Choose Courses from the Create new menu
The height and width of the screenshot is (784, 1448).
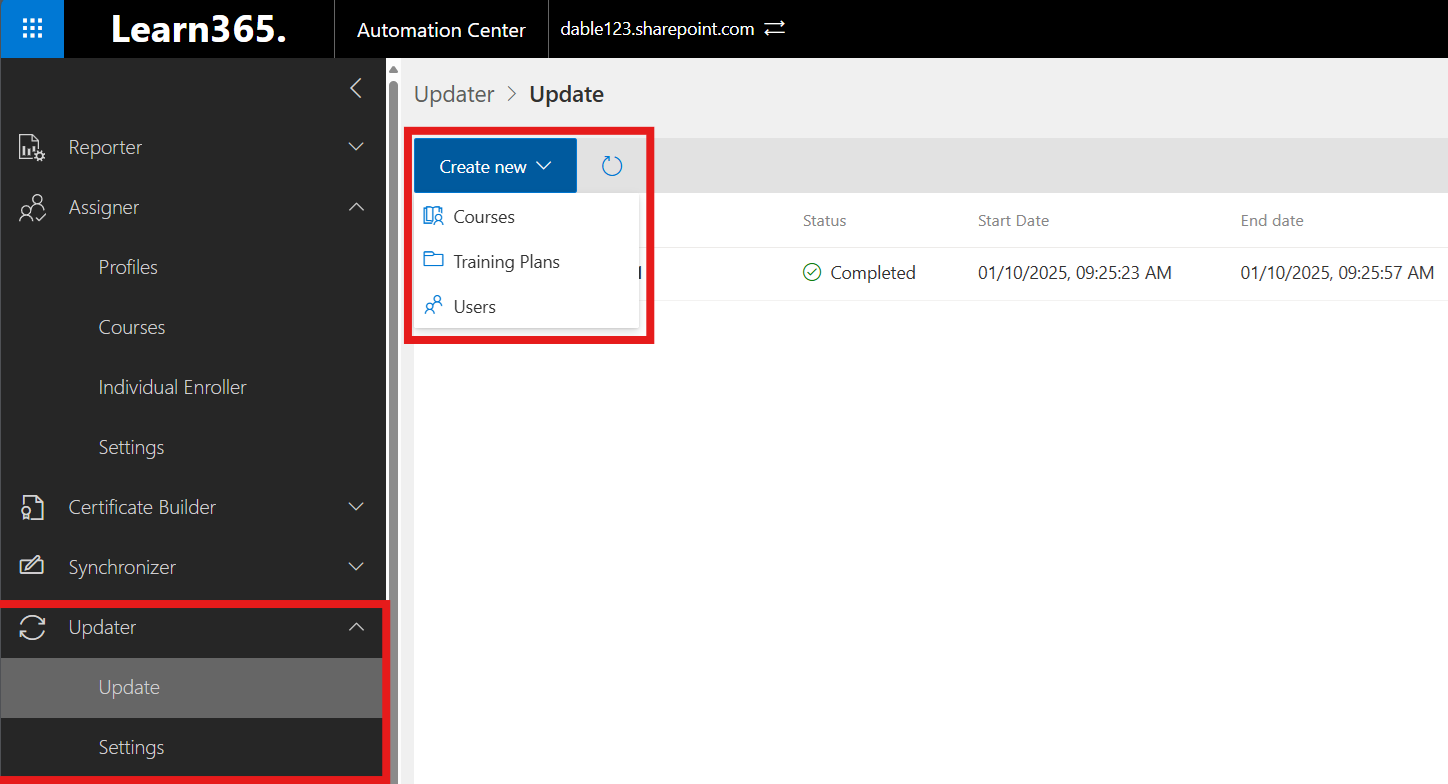click(x=484, y=217)
